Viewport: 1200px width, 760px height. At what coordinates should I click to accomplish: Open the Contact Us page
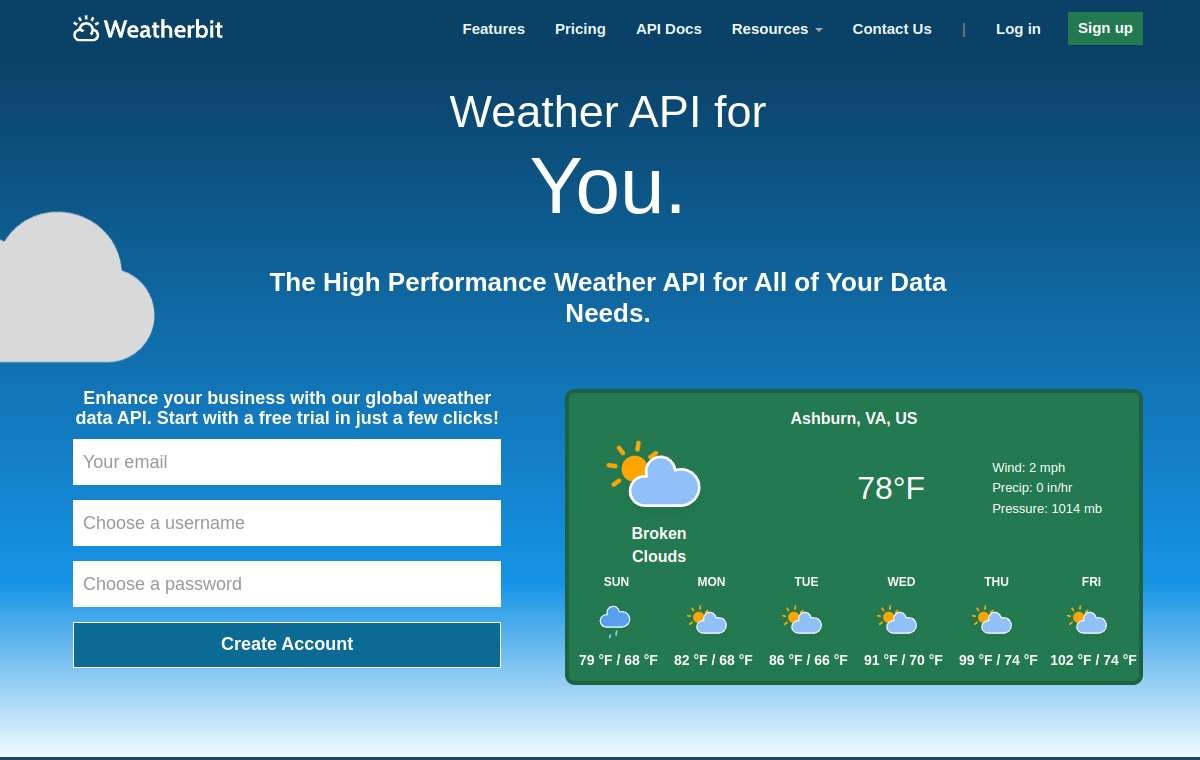pyautogui.click(x=892, y=29)
